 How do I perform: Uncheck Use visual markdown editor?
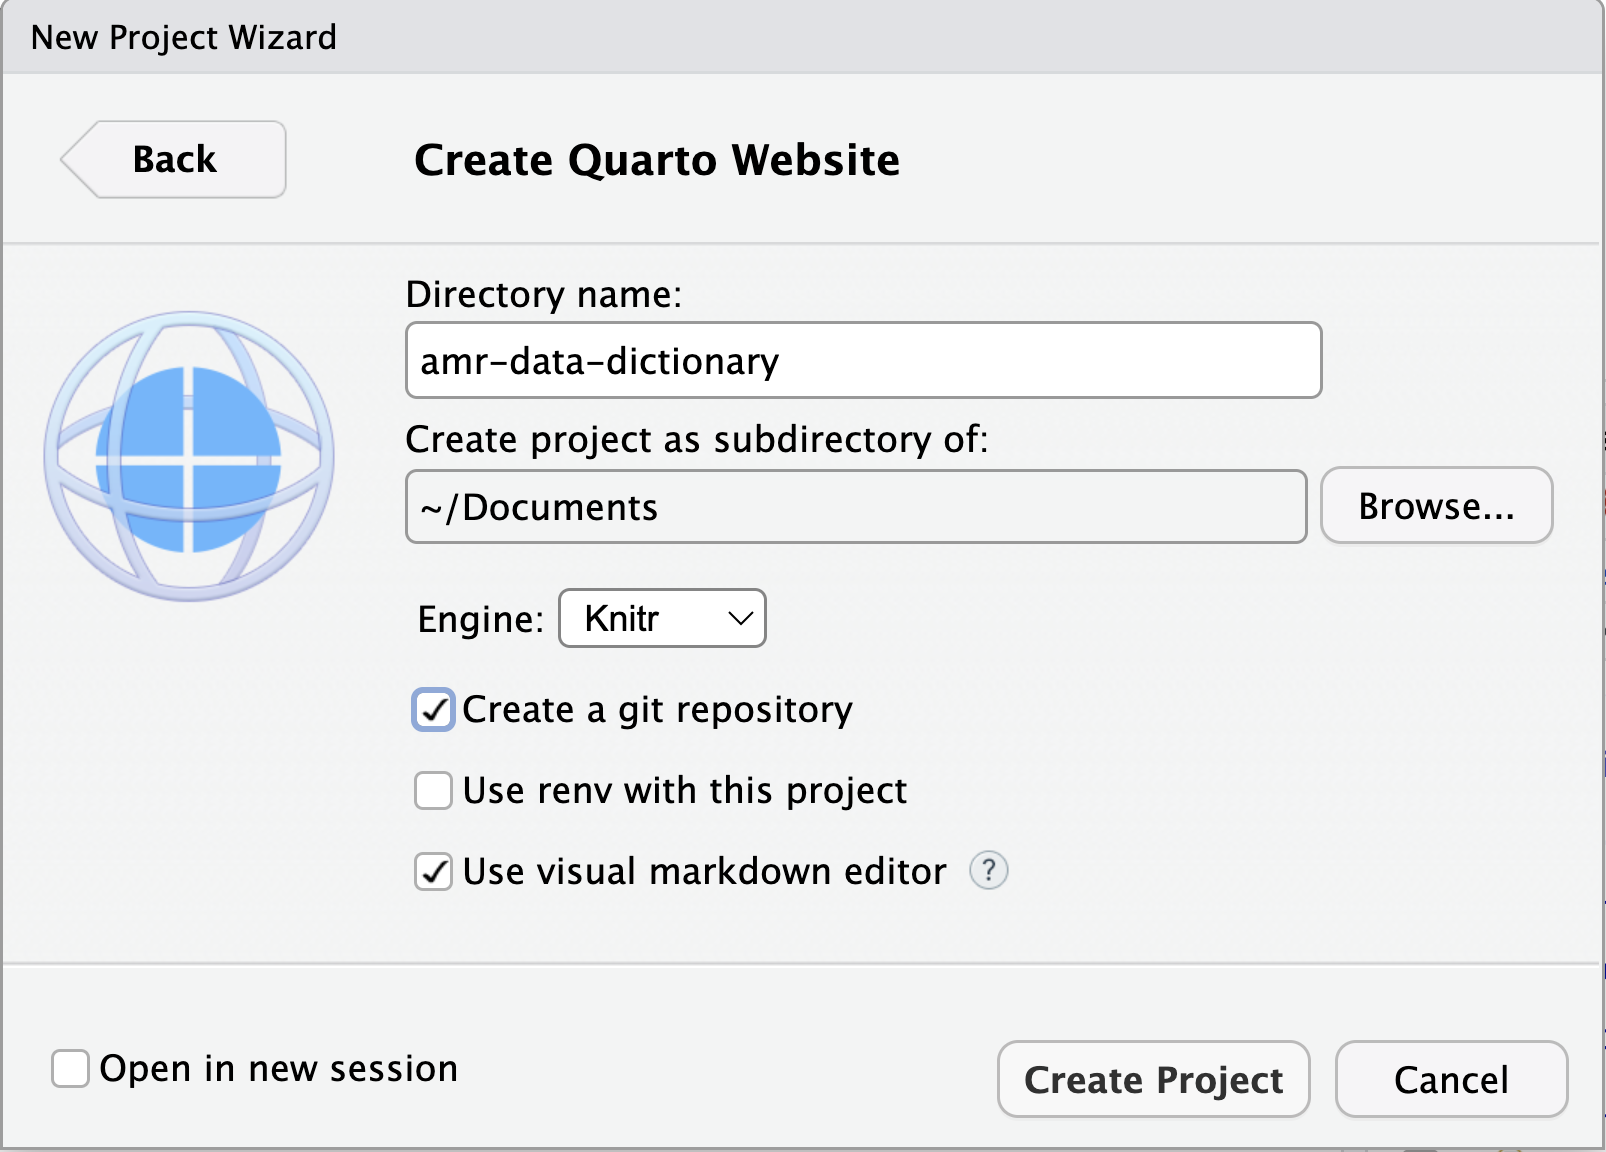[433, 871]
